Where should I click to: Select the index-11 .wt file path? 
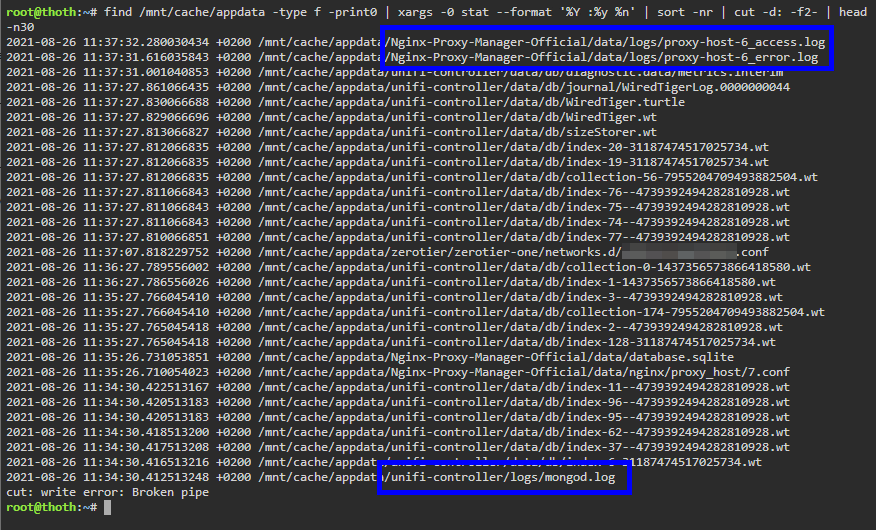[x=524, y=388]
